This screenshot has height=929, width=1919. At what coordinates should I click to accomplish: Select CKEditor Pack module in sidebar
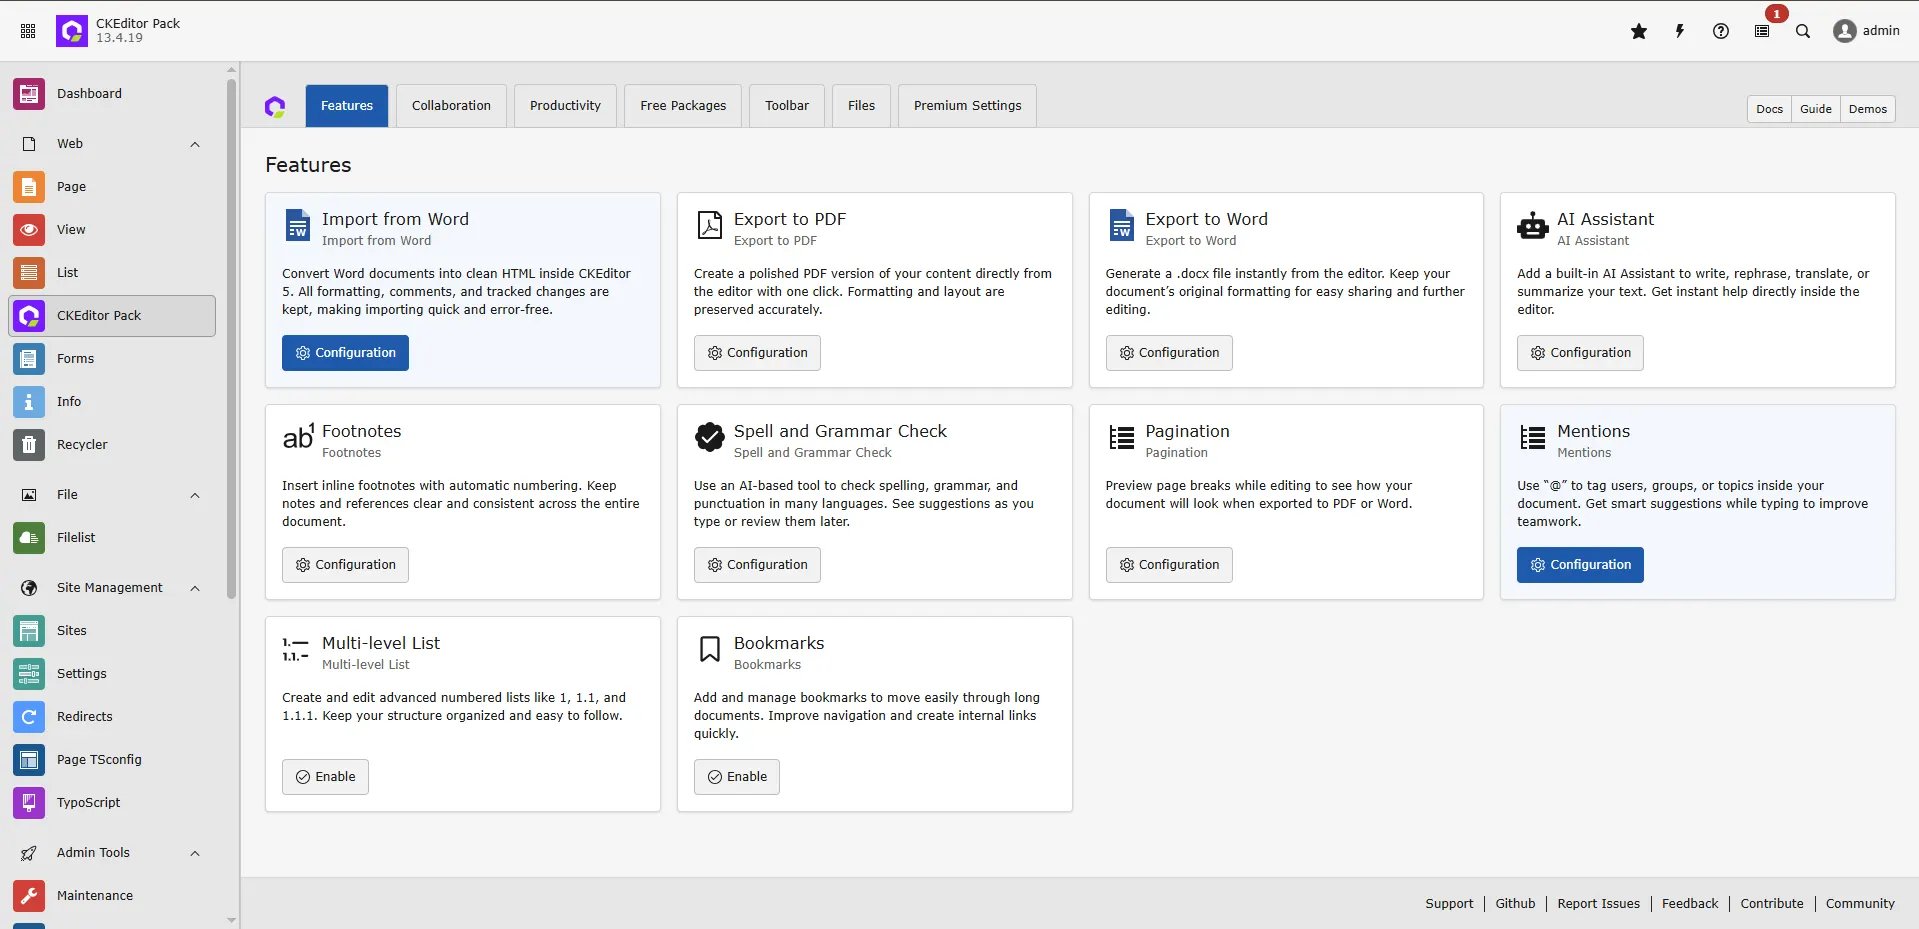click(112, 316)
